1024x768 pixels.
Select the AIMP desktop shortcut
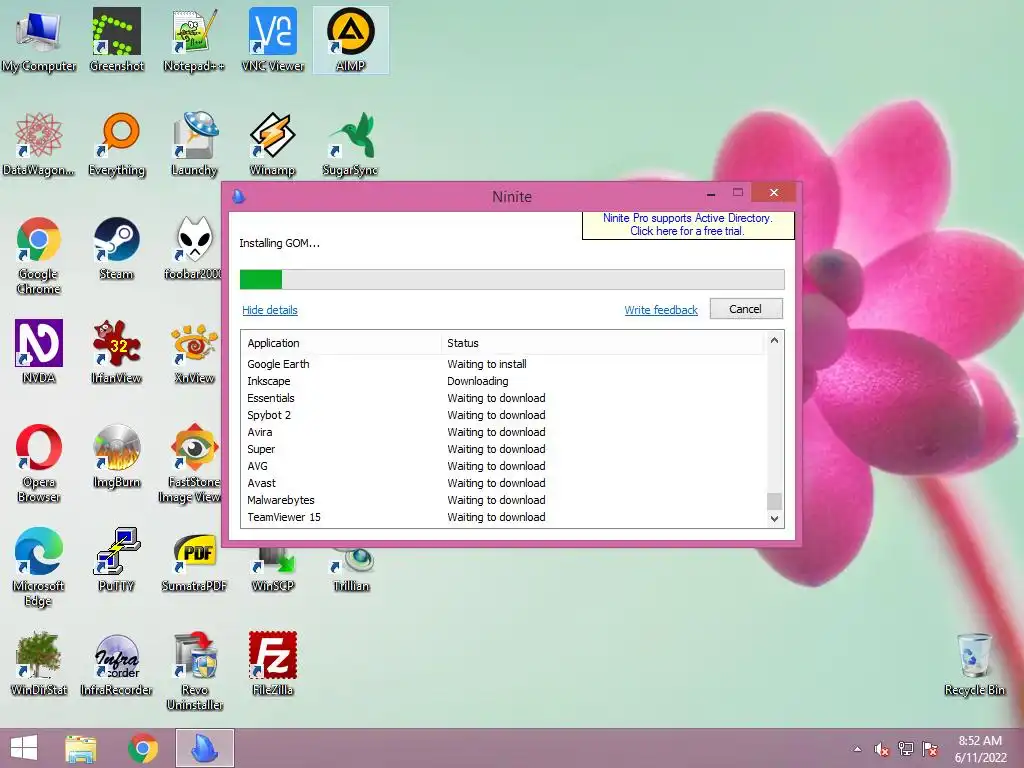tap(351, 40)
